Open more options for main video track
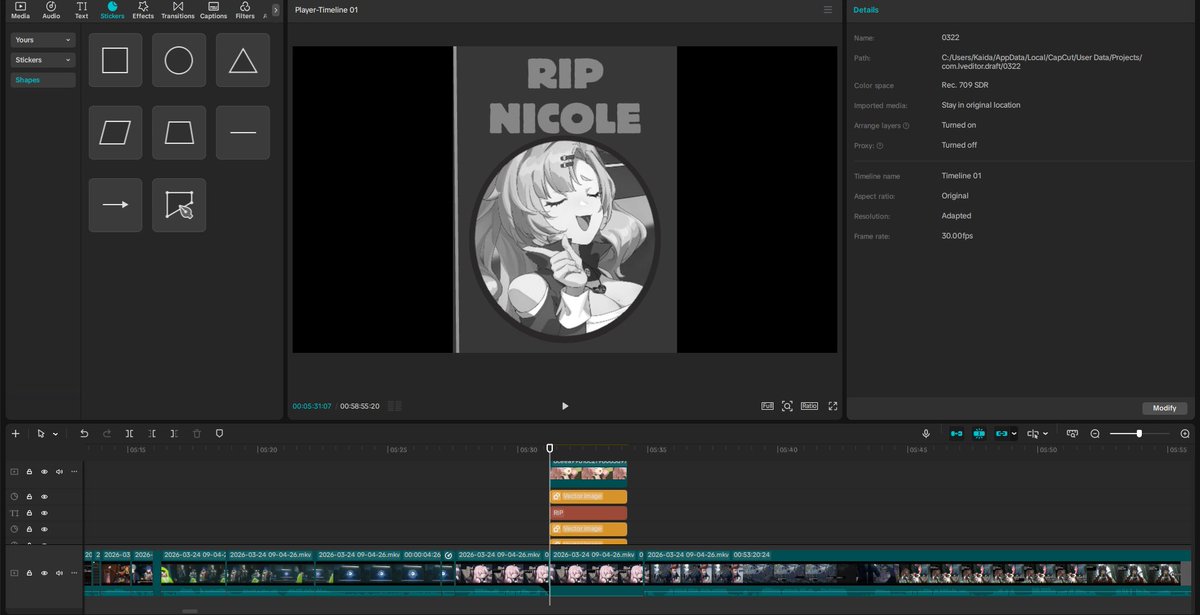The image size is (1200, 615). 74,573
